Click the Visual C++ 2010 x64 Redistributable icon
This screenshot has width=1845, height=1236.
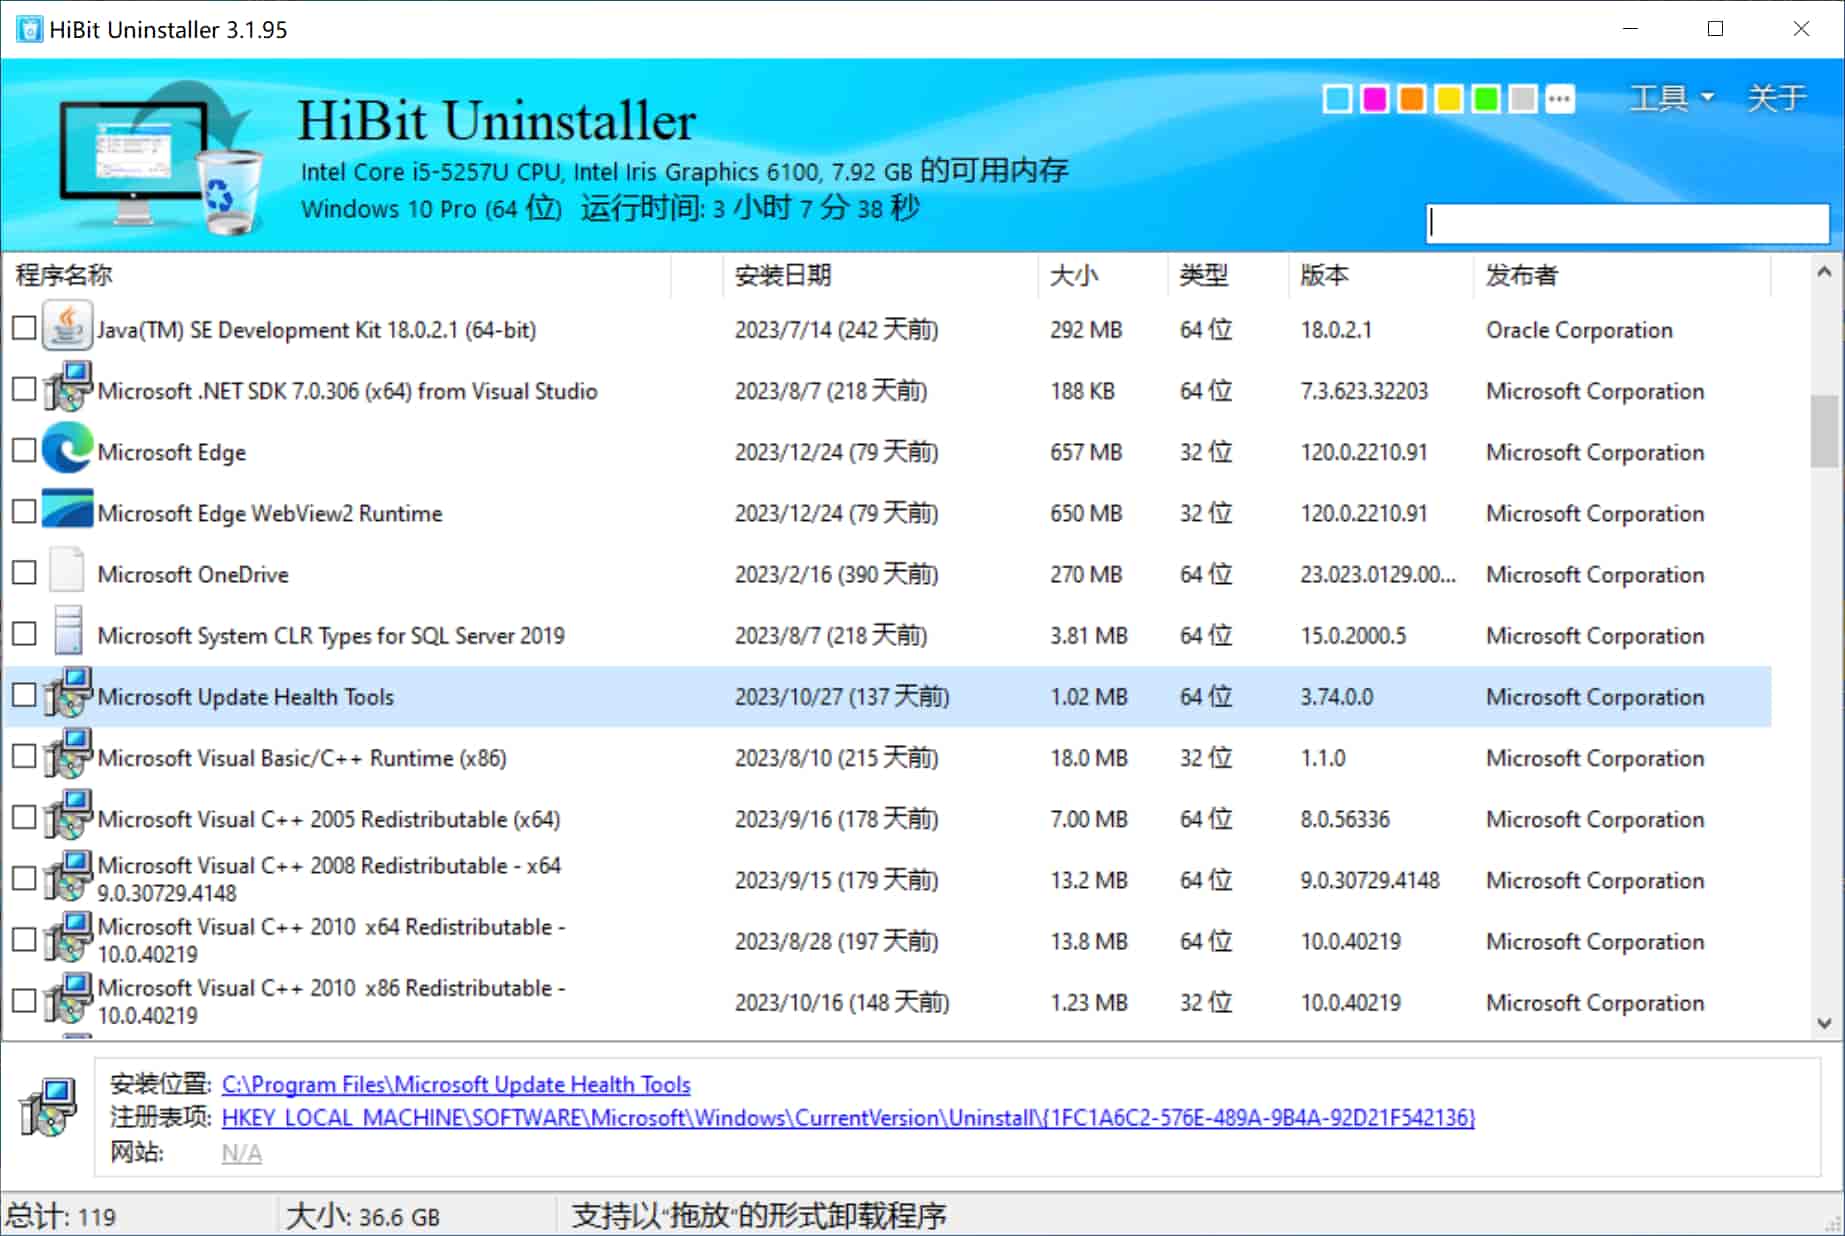(x=67, y=938)
